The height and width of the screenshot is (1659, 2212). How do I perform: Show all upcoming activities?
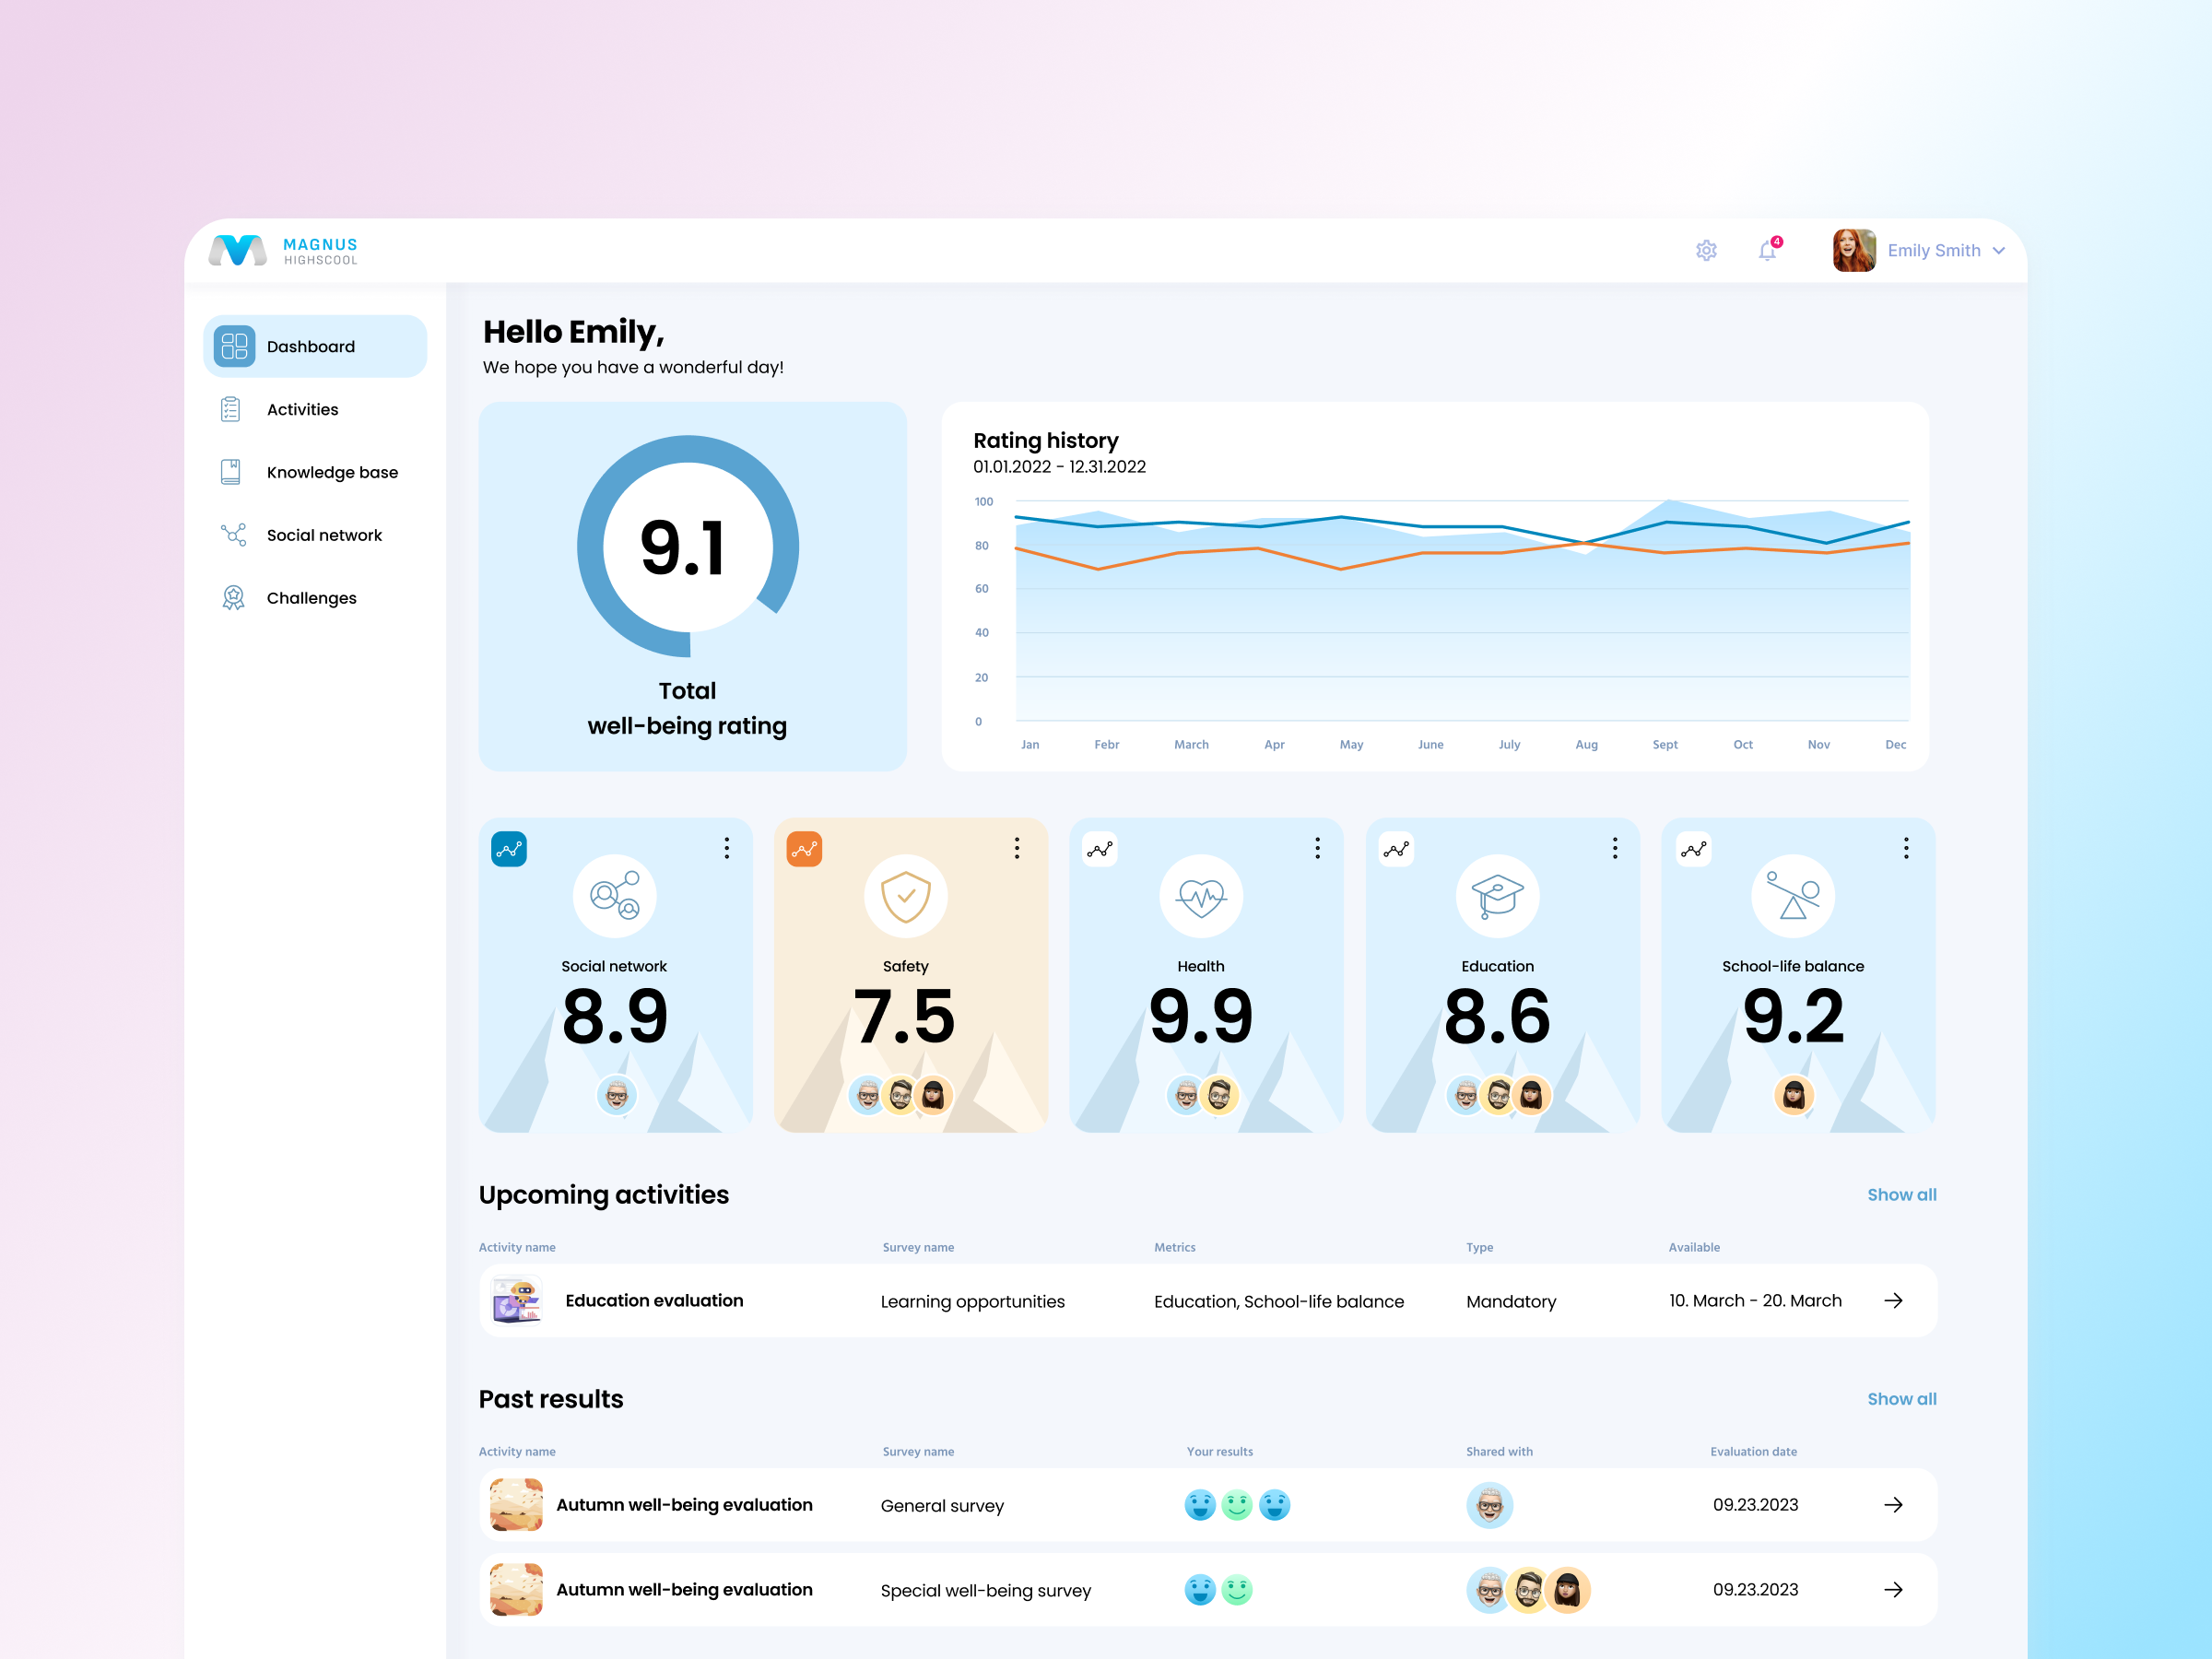click(1901, 1194)
